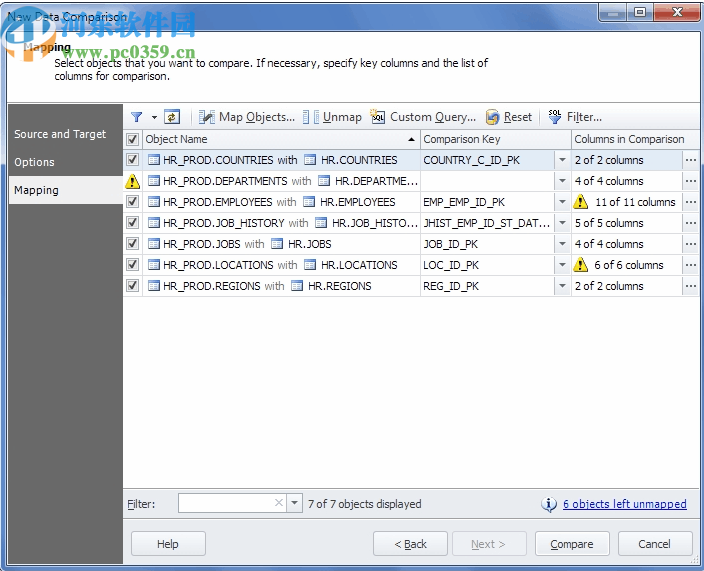
Task: Clear the filter text with X
Action: [279, 503]
